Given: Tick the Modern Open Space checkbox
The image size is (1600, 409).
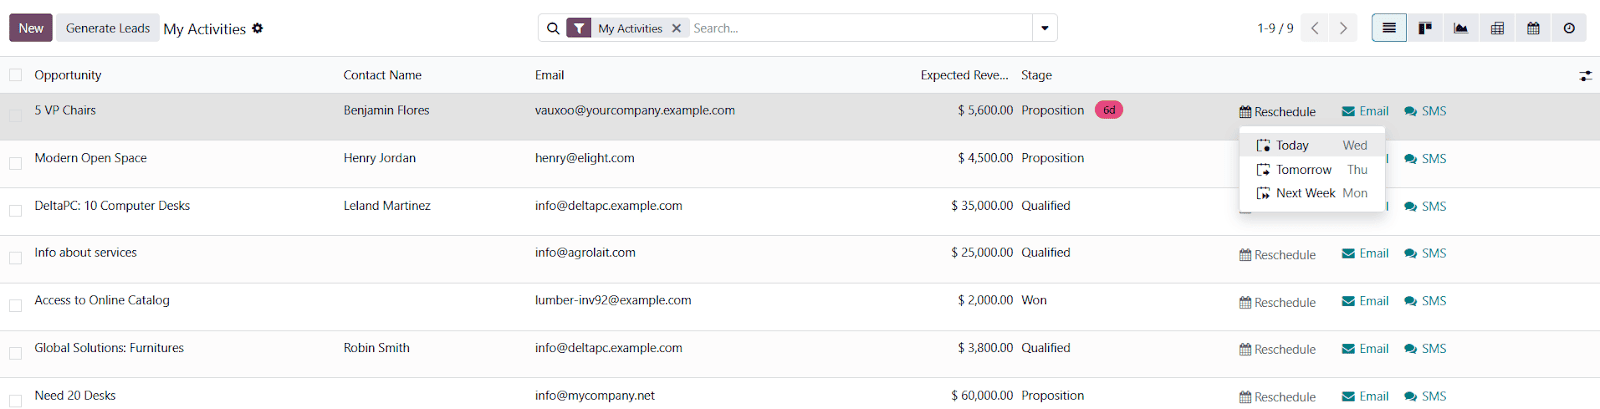Looking at the screenshot, I should pos(16,163).
